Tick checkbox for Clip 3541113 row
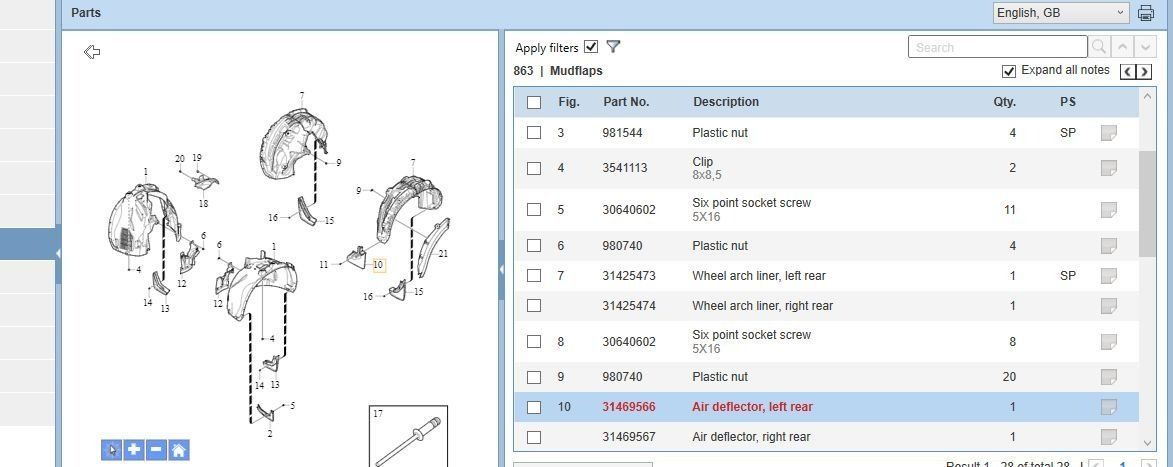Viewport: 1173px width, 467px height. coord(534,168)
